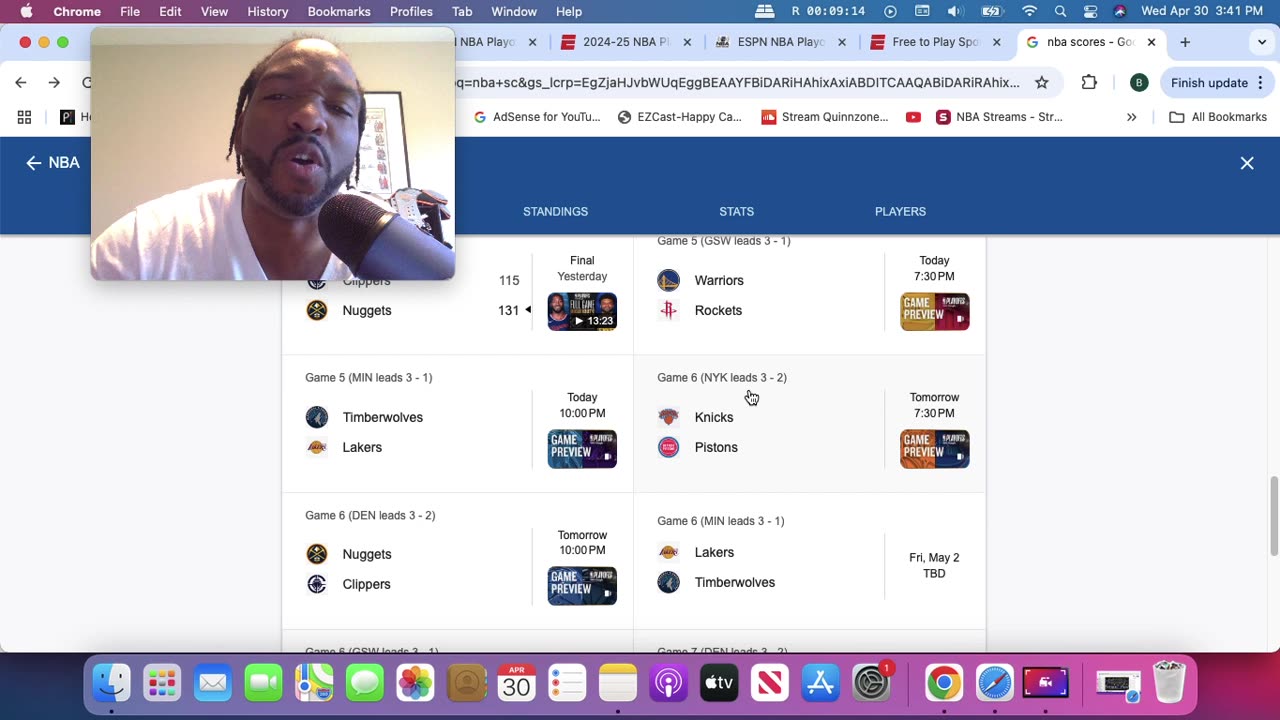Viewport: 1280px width, 720px height.
Task: Open the Timberwolves Lakers game preview thumbnail
Action: tap(582, 449)
